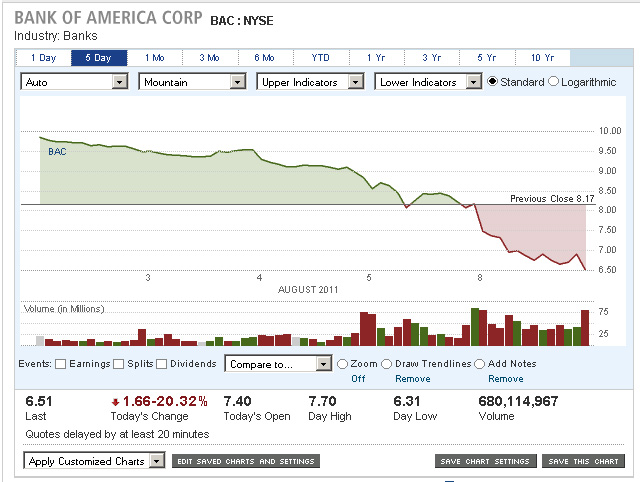Click the Previous Close 8.17 label

coord(552,199)
